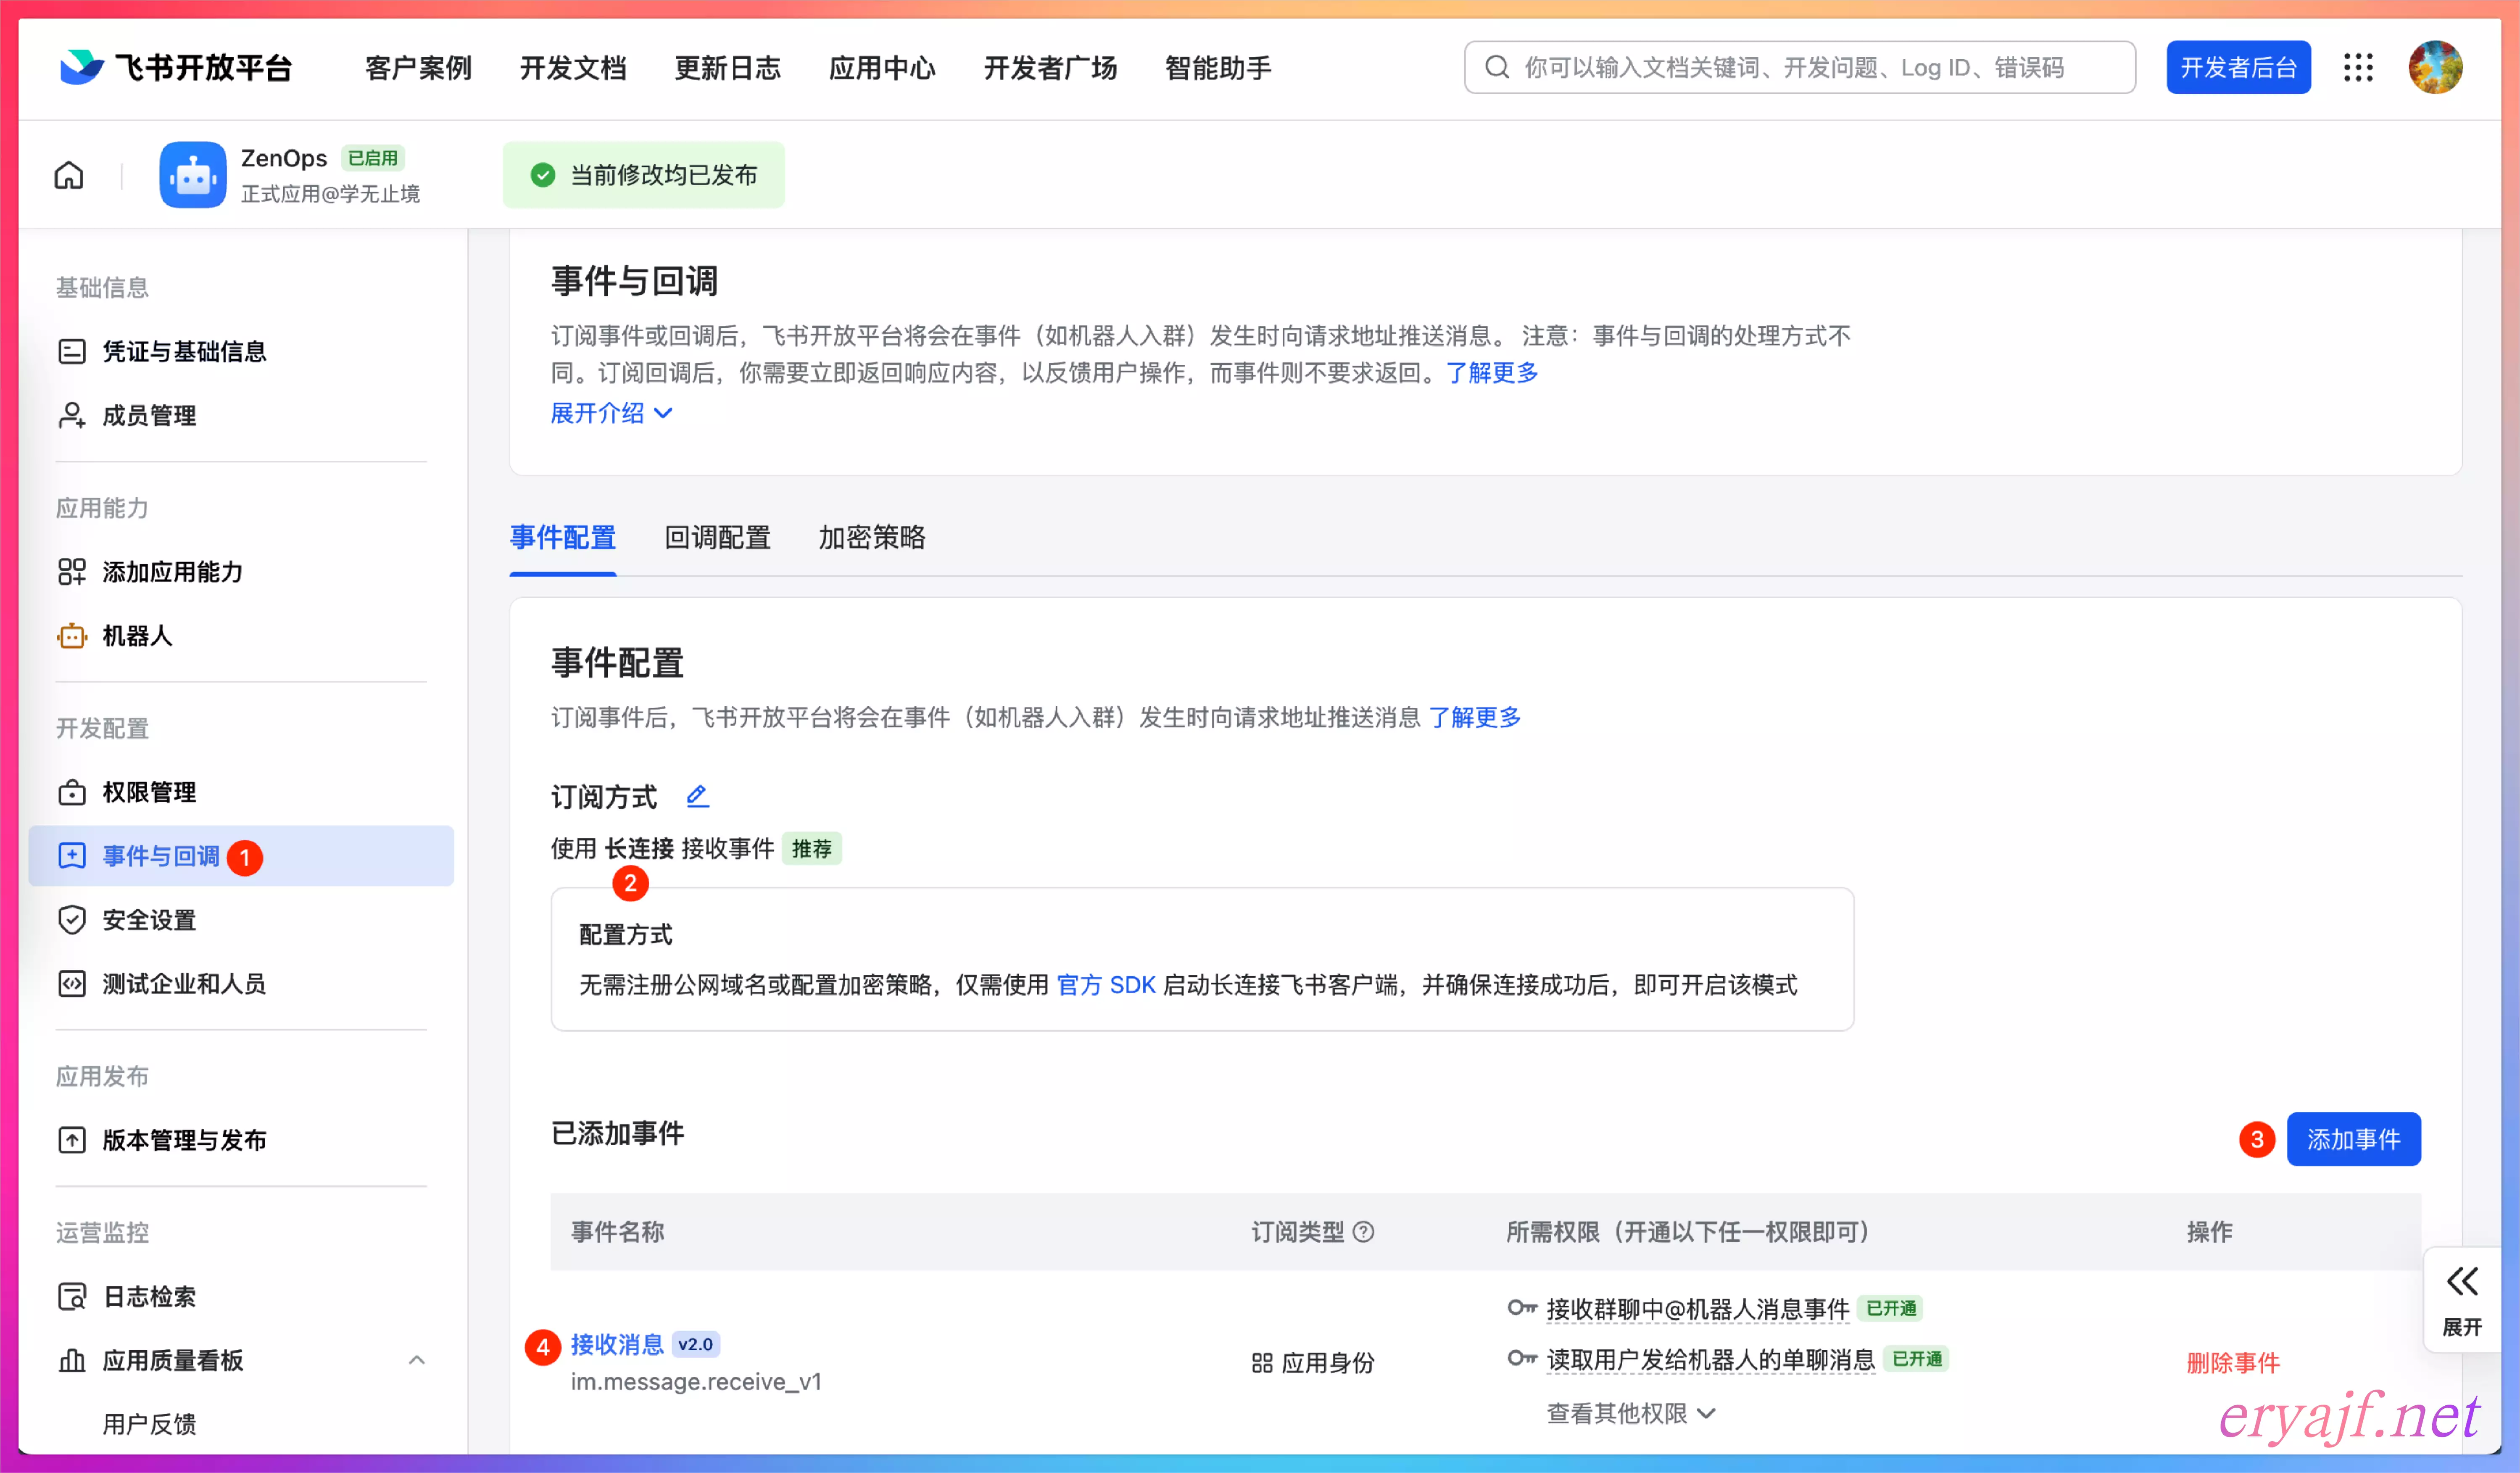Expand 查看其他权限 dropdown
This screenshot has height=1473, width=2520.
1630,1413
